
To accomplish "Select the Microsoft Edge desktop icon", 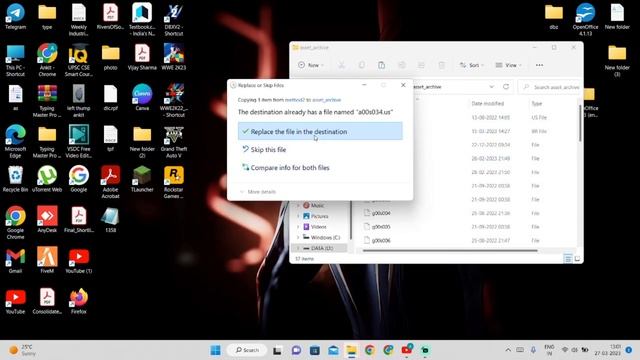I will pos(16,141).
